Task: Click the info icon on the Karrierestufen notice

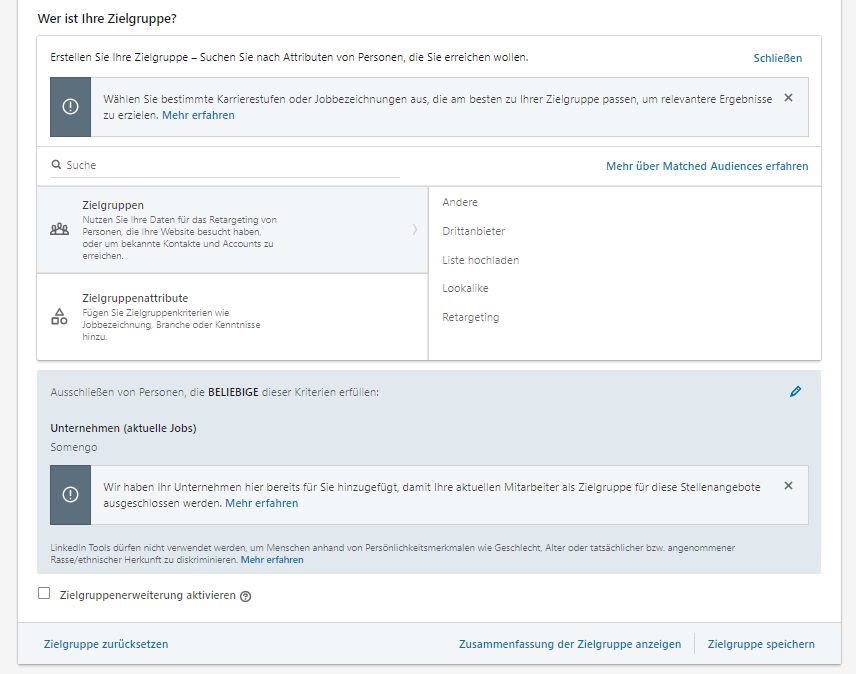Action: click(x=70, y=107)
